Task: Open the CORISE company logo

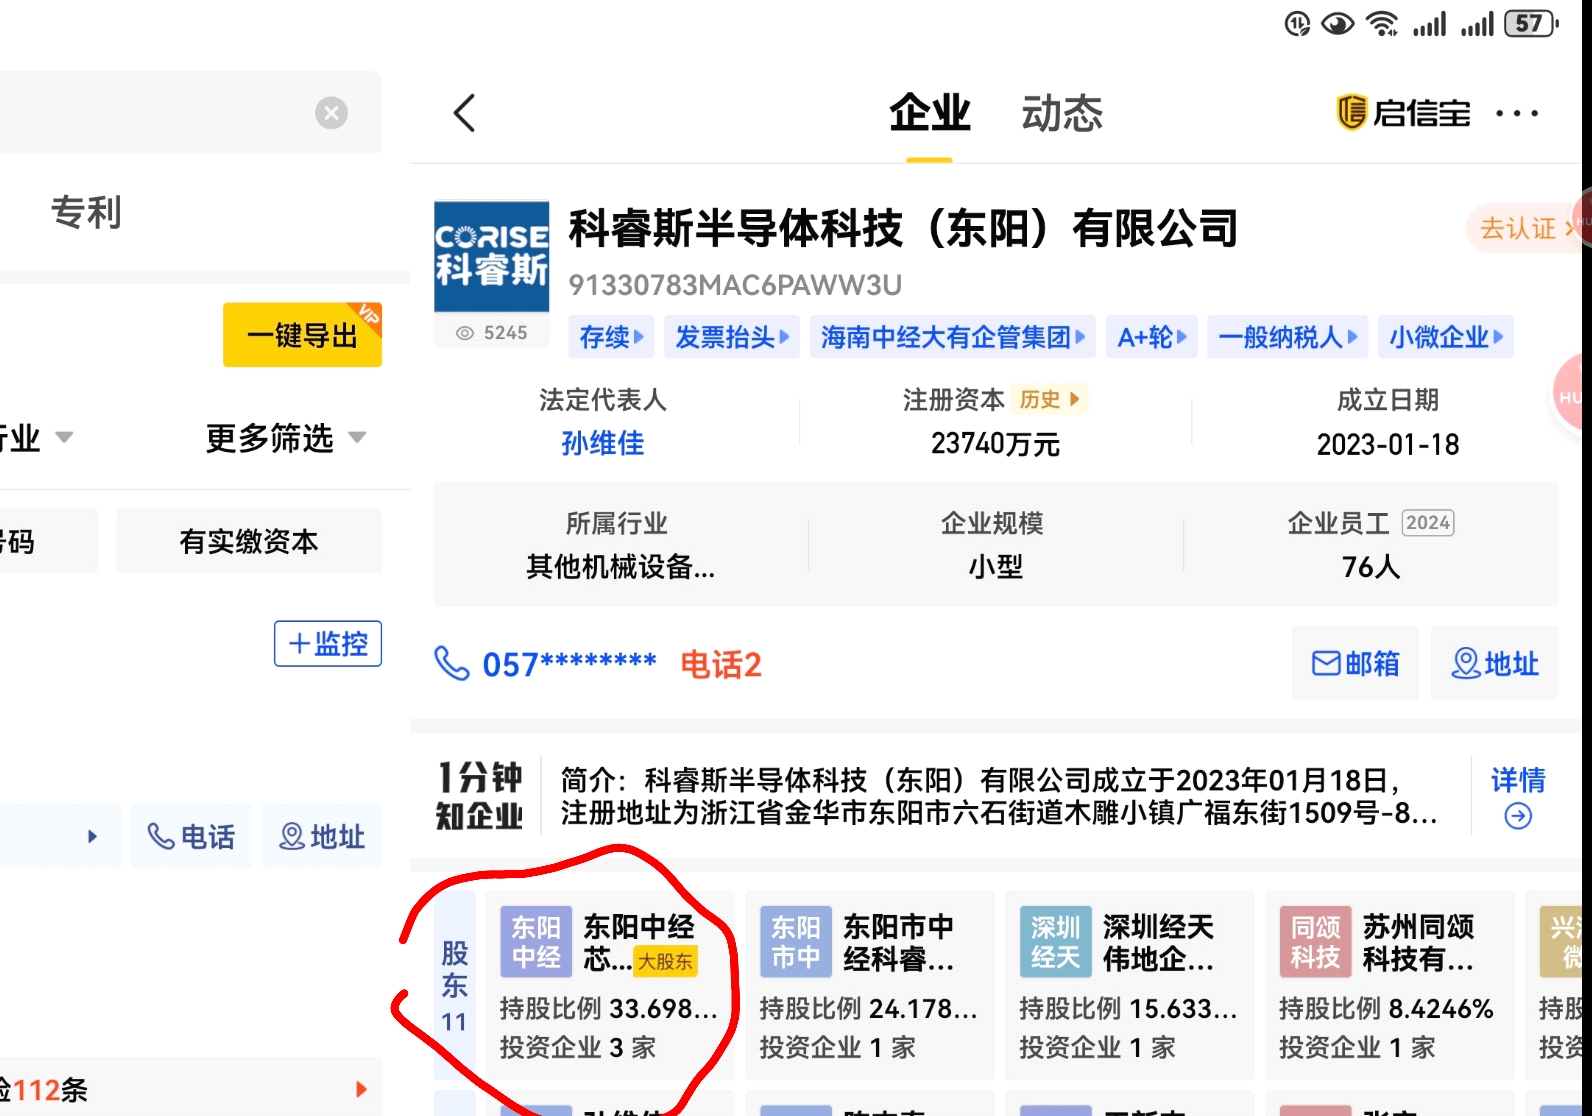Action: 491,257
